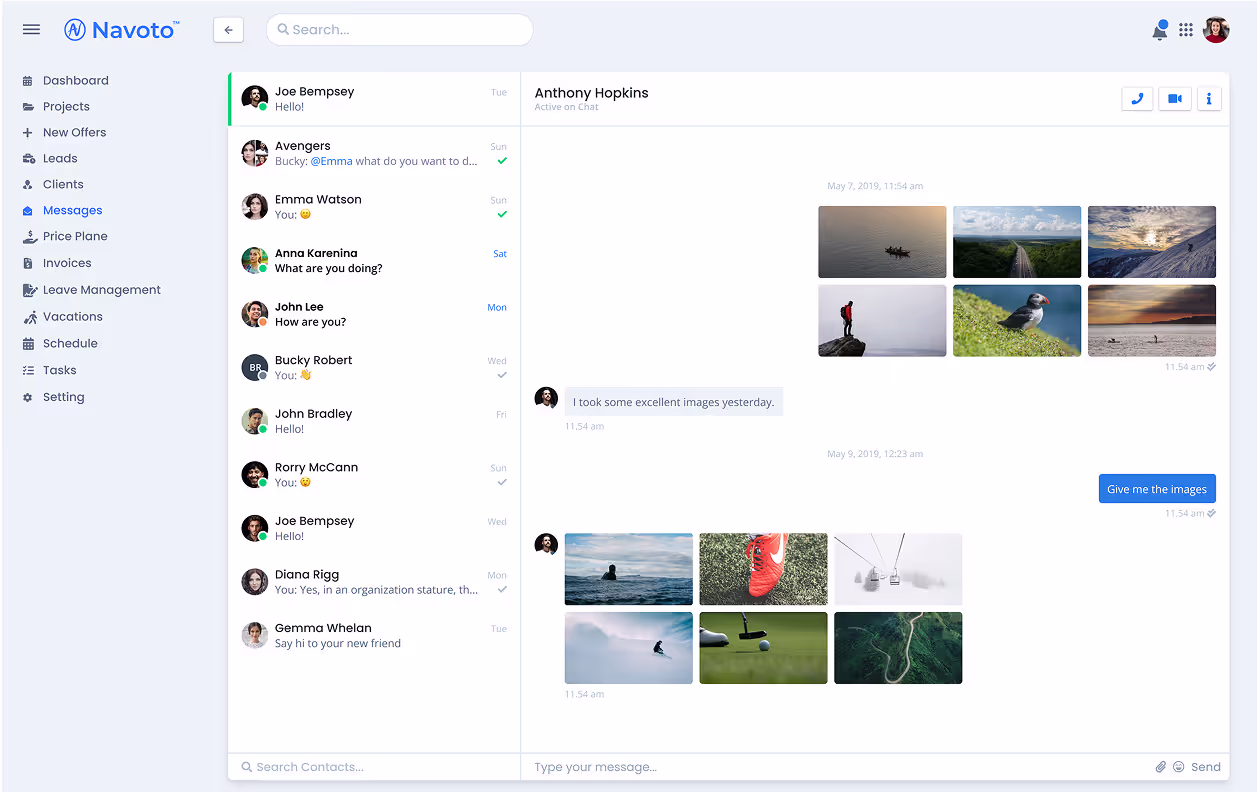Open chat info icon

pos(1209,99)
